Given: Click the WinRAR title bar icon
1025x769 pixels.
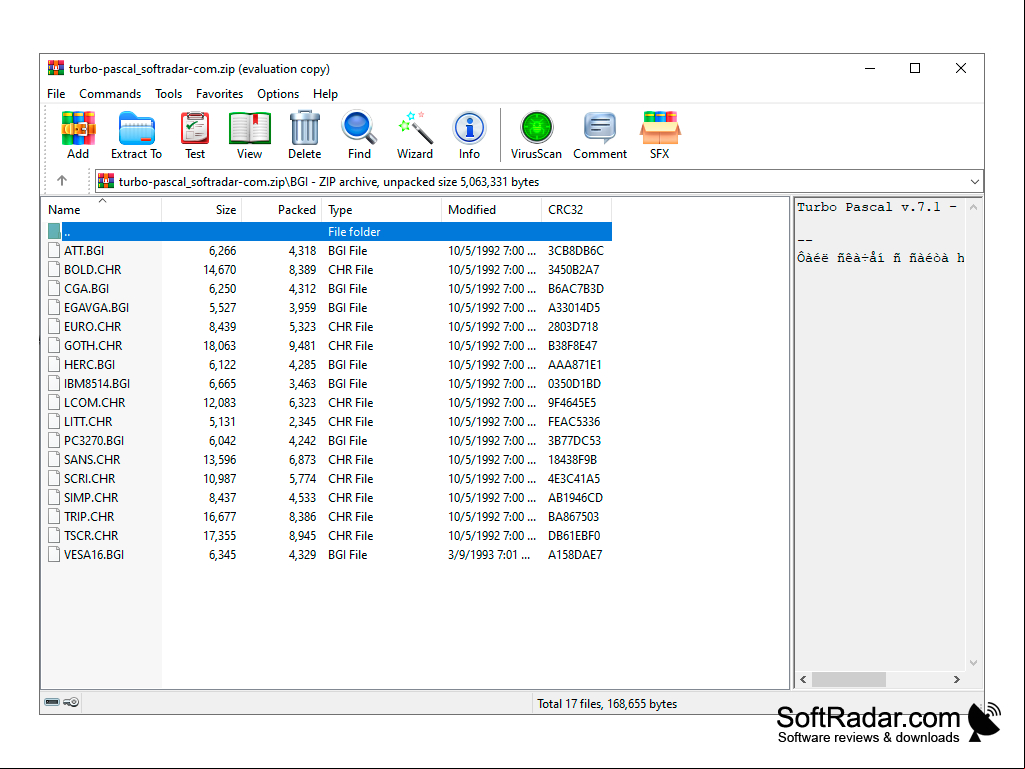Looking at the screenshot, I should coord(56,68).
